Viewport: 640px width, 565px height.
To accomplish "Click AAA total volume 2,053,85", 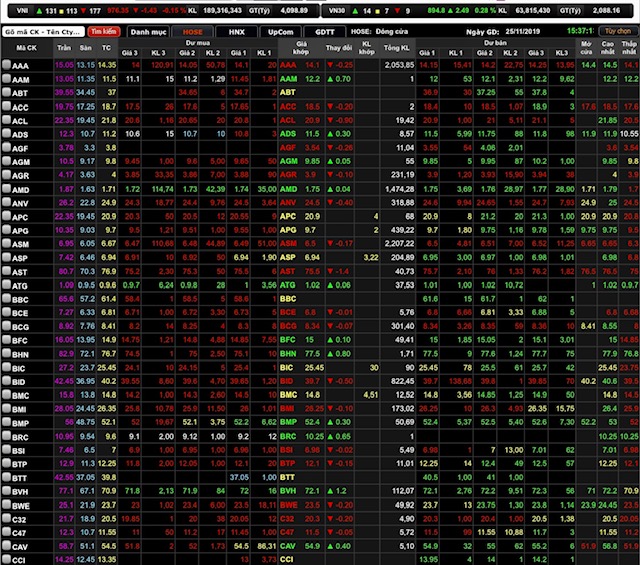I will tap(399, 65).
